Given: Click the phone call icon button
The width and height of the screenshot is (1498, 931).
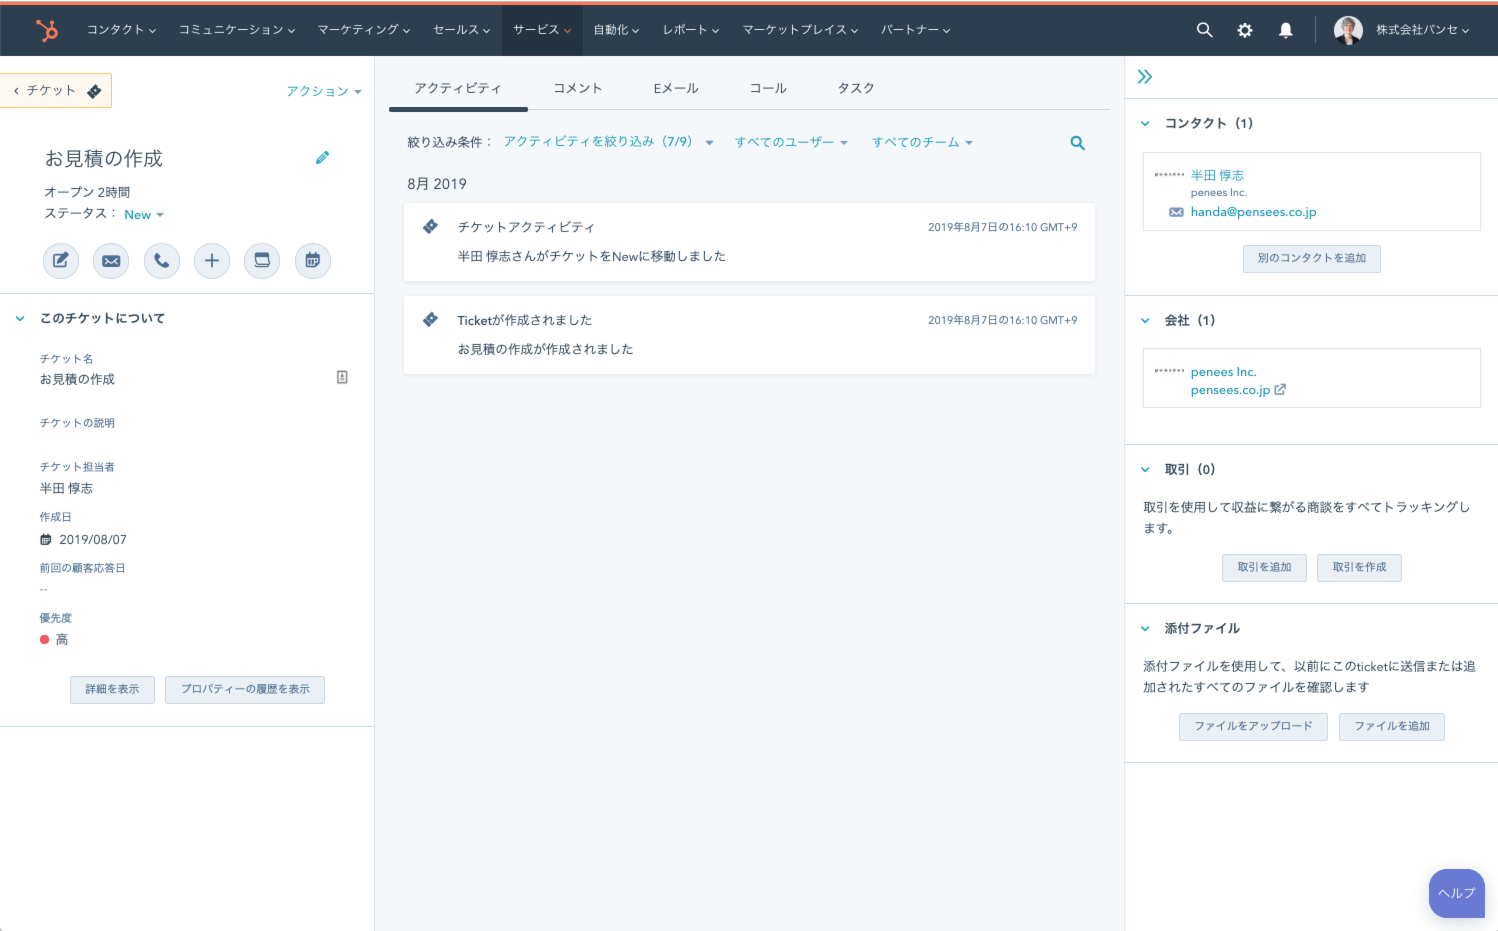Looking at the screenshot, I should coord(161,261).
